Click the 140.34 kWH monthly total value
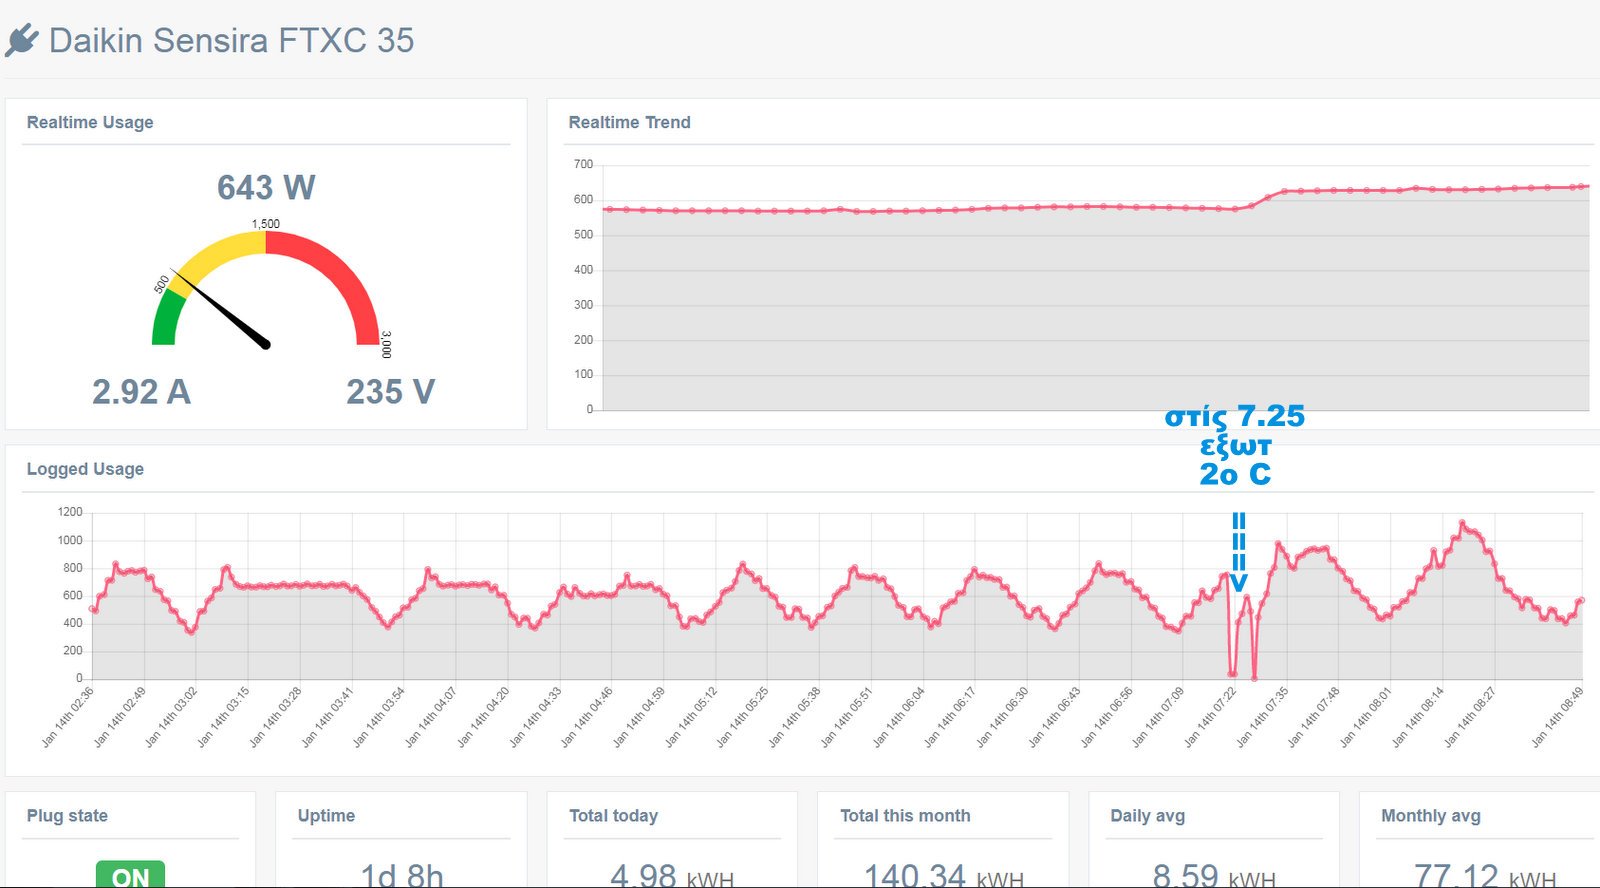Viewport: 1600px width, 888px height. tap(944, 876)
